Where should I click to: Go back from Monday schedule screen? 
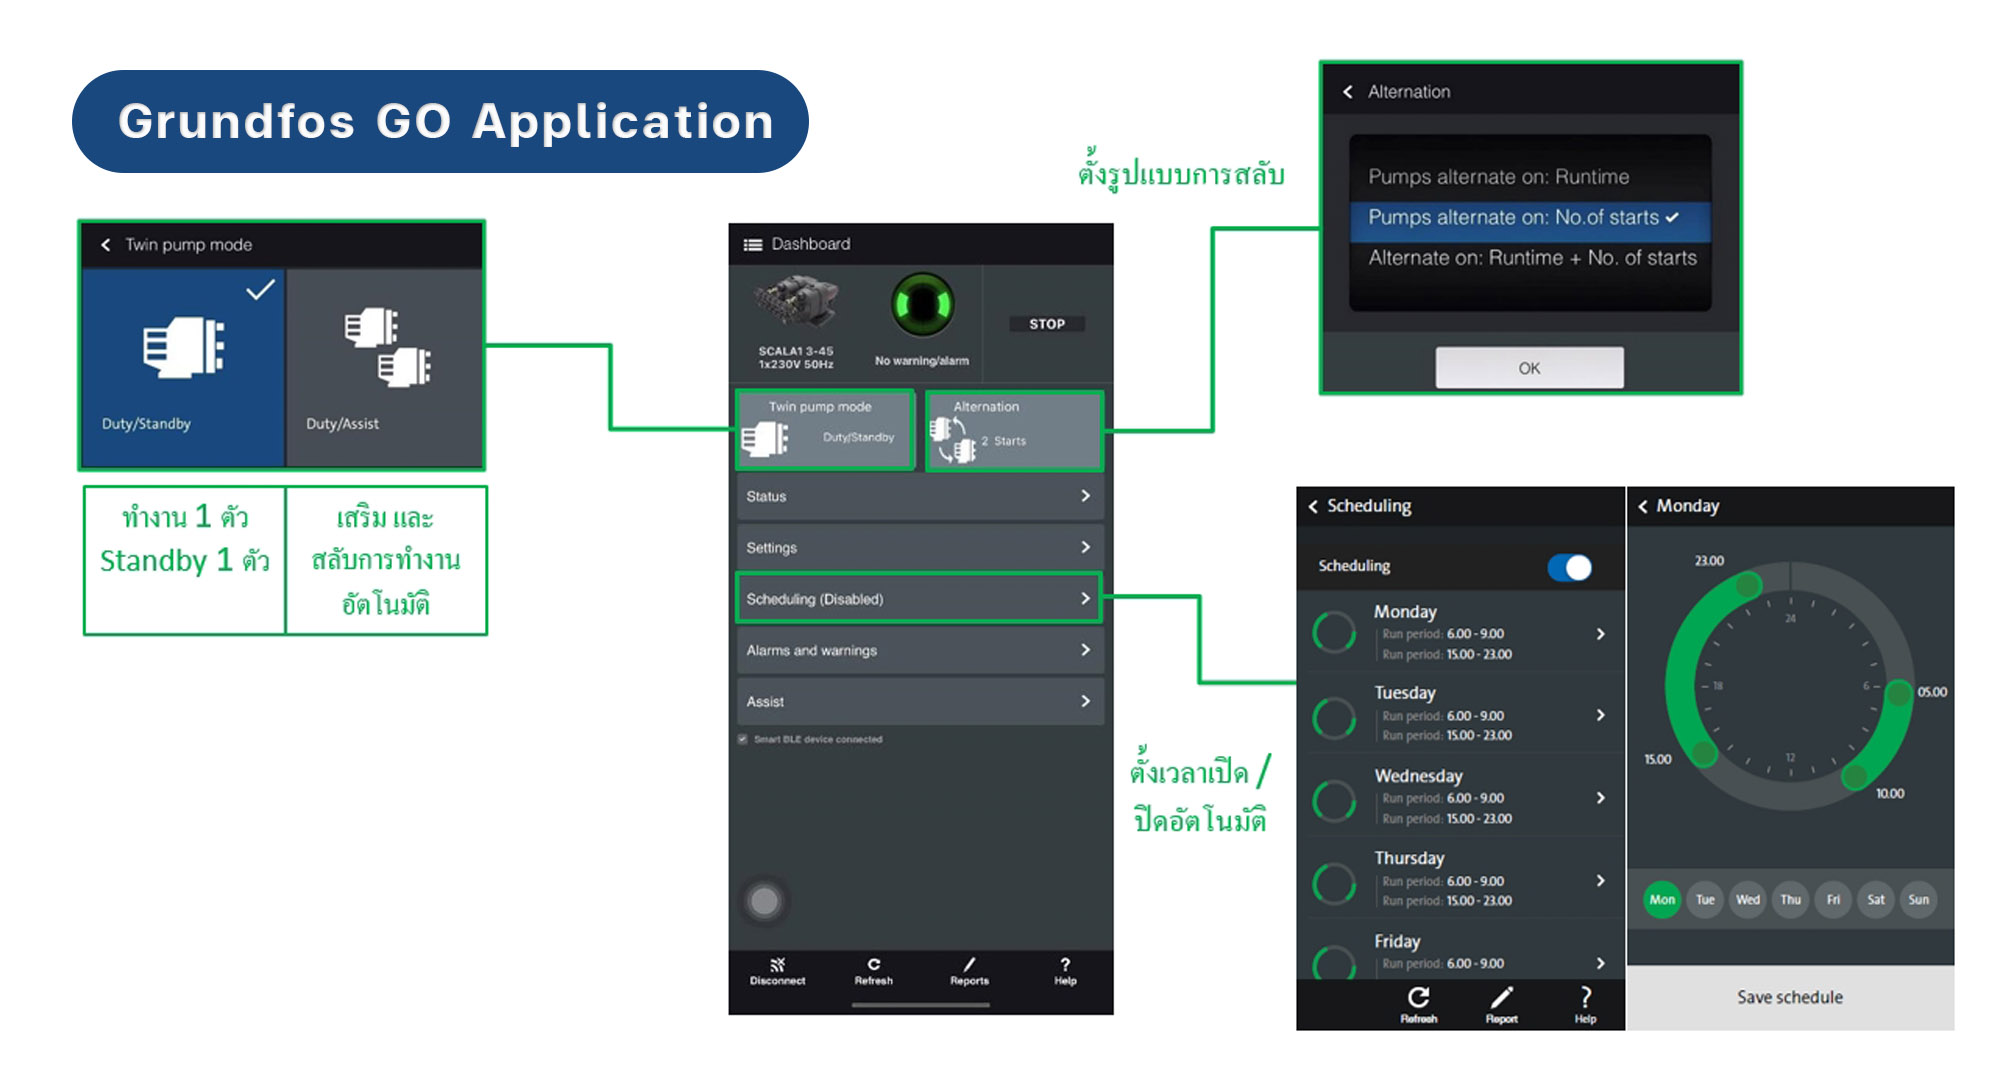tap(1642, 506)
